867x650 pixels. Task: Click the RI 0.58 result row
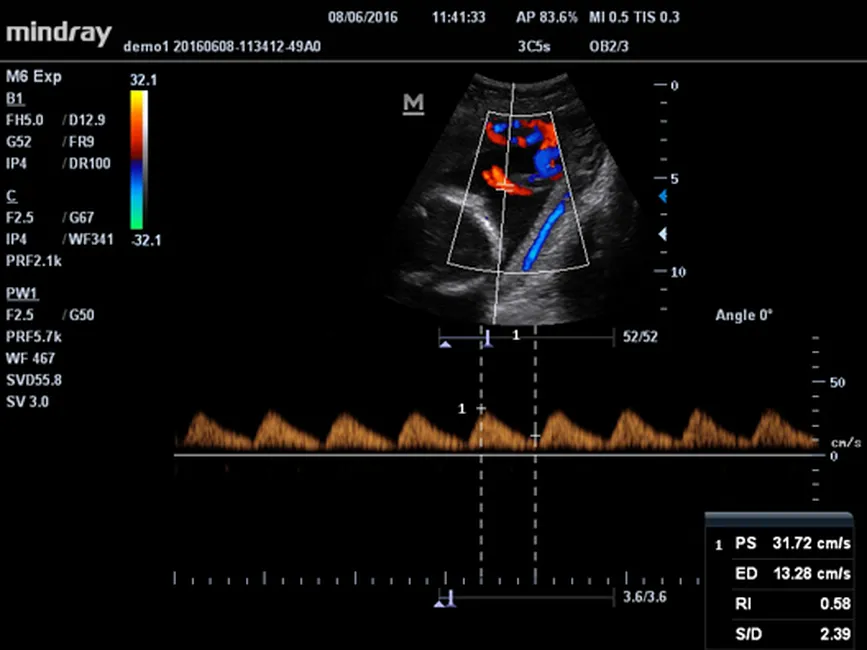click(x=783, y=603)
